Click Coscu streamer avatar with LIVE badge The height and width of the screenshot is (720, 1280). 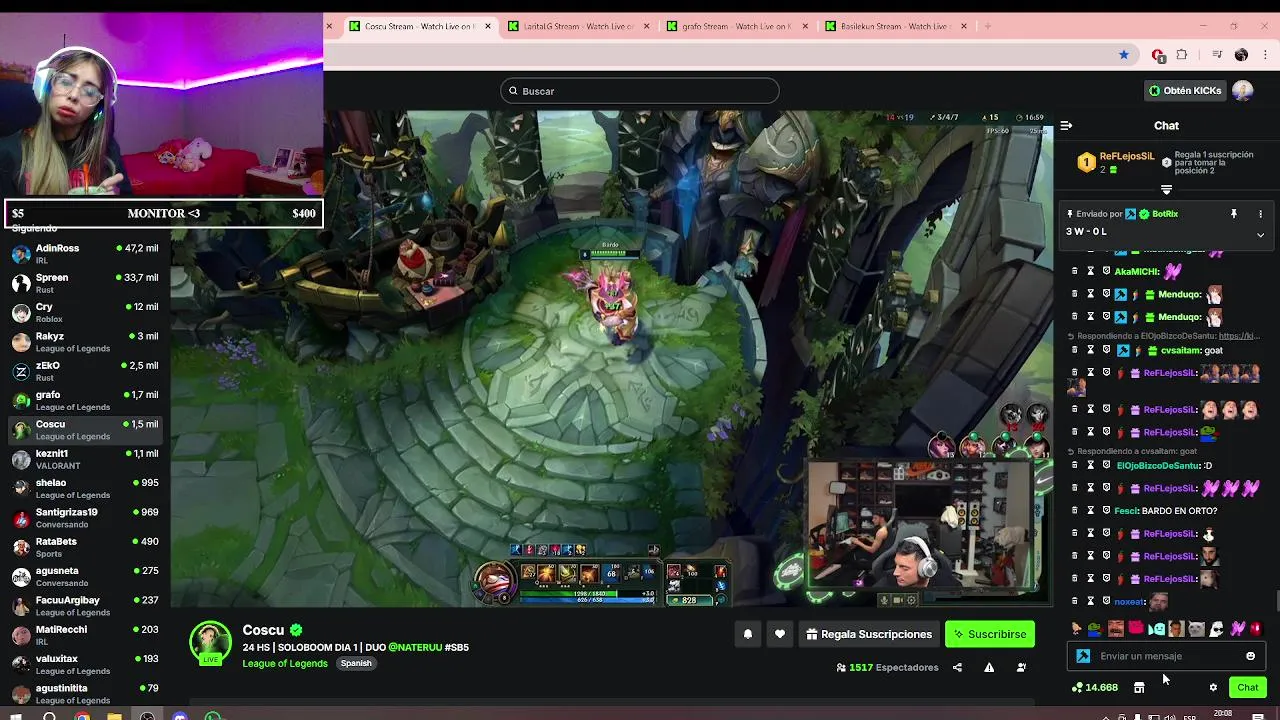(210, 643)
